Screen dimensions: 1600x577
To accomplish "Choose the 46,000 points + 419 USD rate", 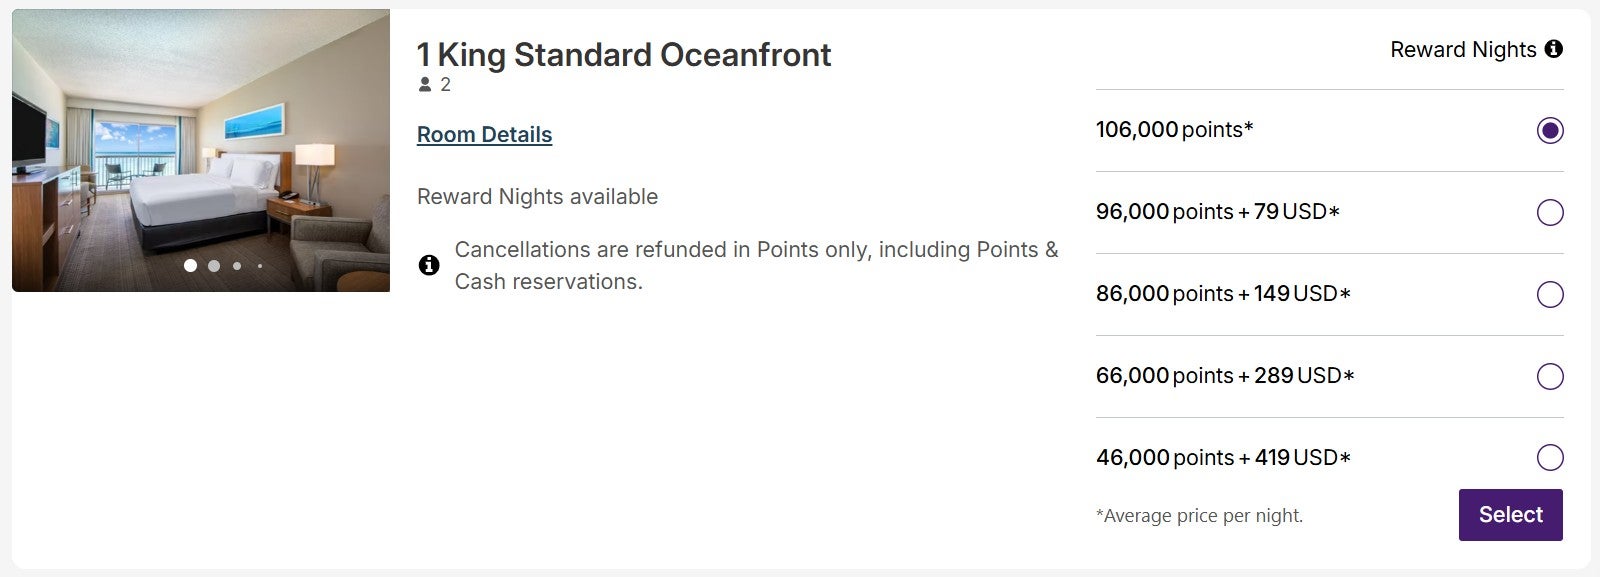I will 1551,458.
